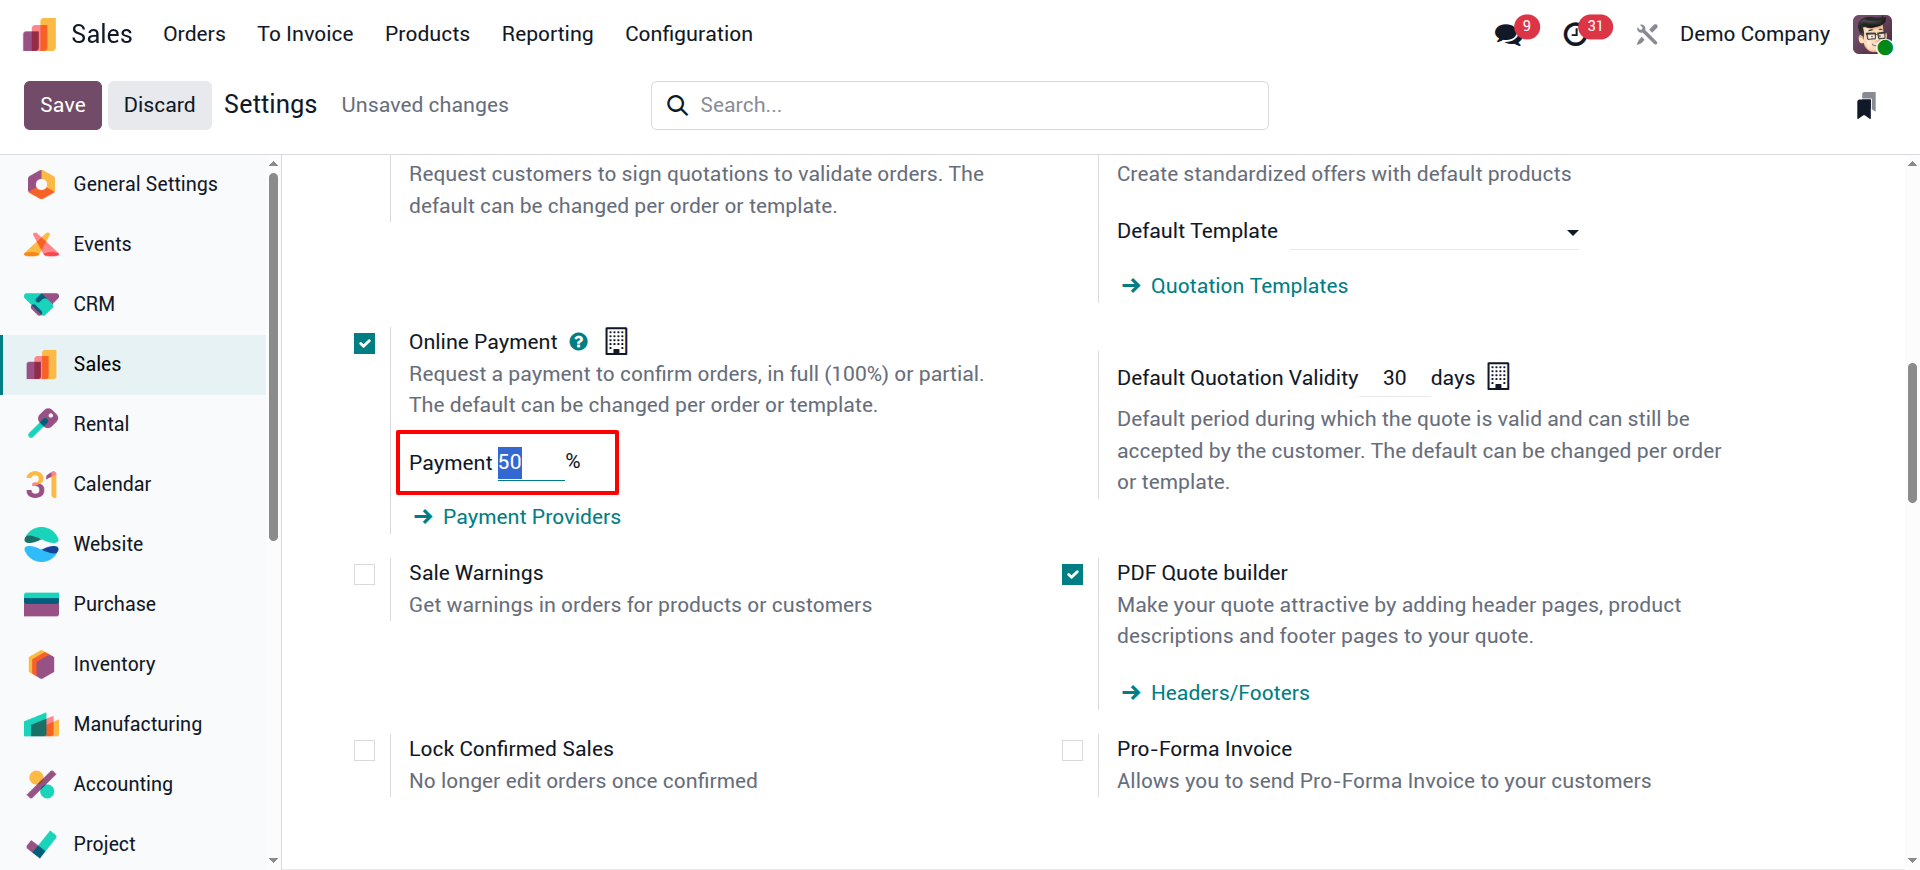
Task: Disable the PDF Quote builder checkbox
Action: 1073,575
